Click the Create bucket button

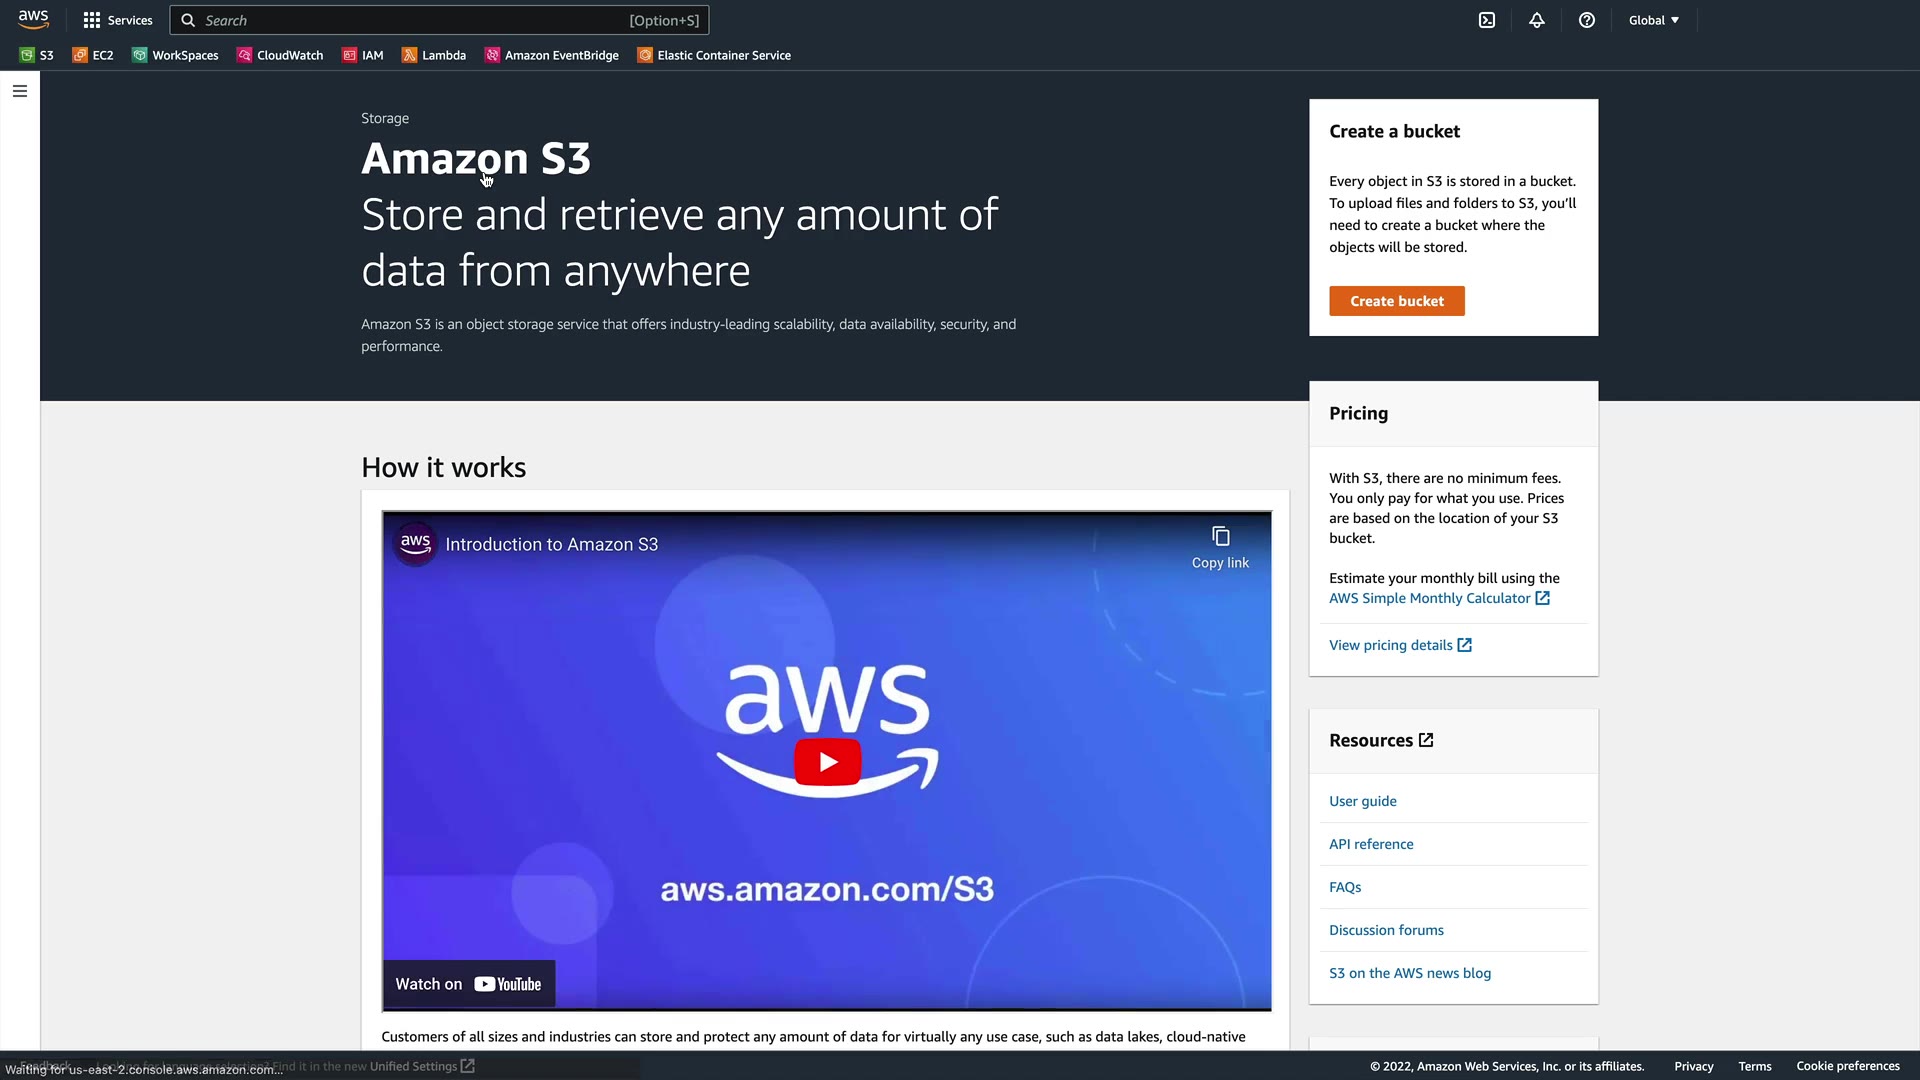click(x=1397, y=301)
